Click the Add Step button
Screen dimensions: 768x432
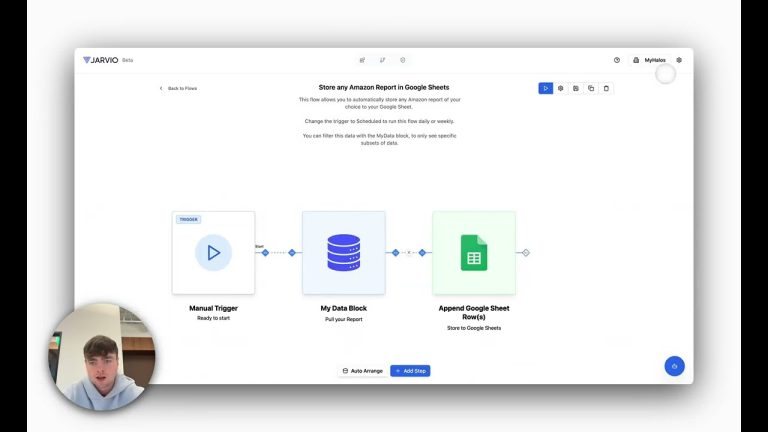click(410, 371)
